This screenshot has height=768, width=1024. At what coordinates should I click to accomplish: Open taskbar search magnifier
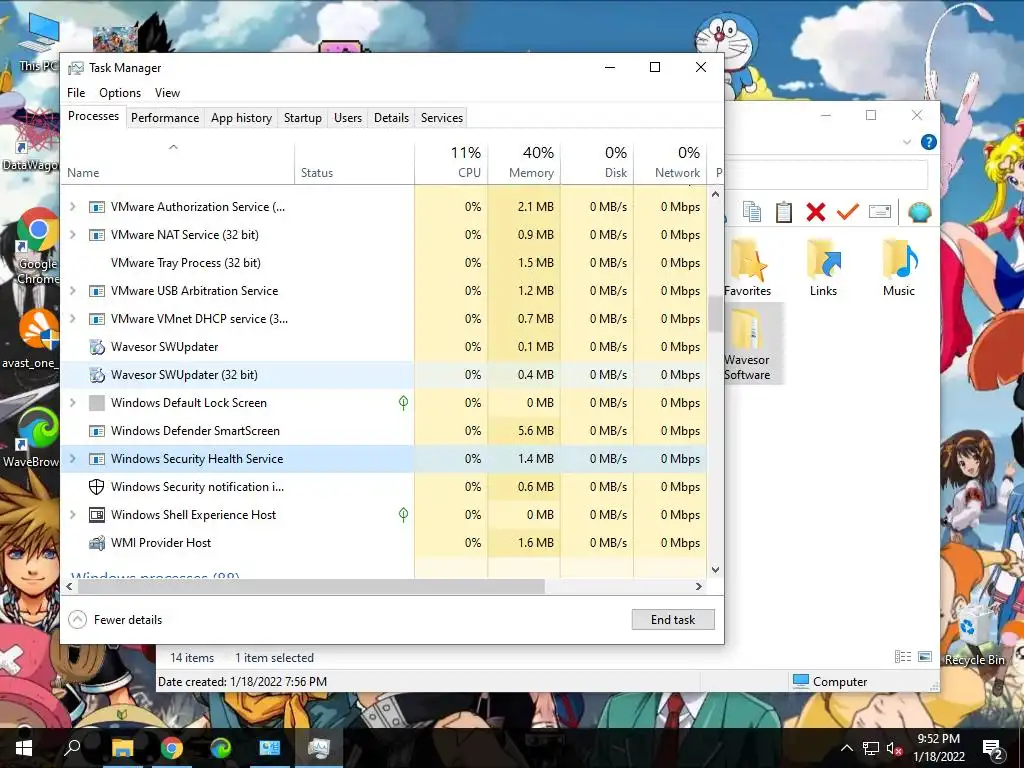coord(72,748)
